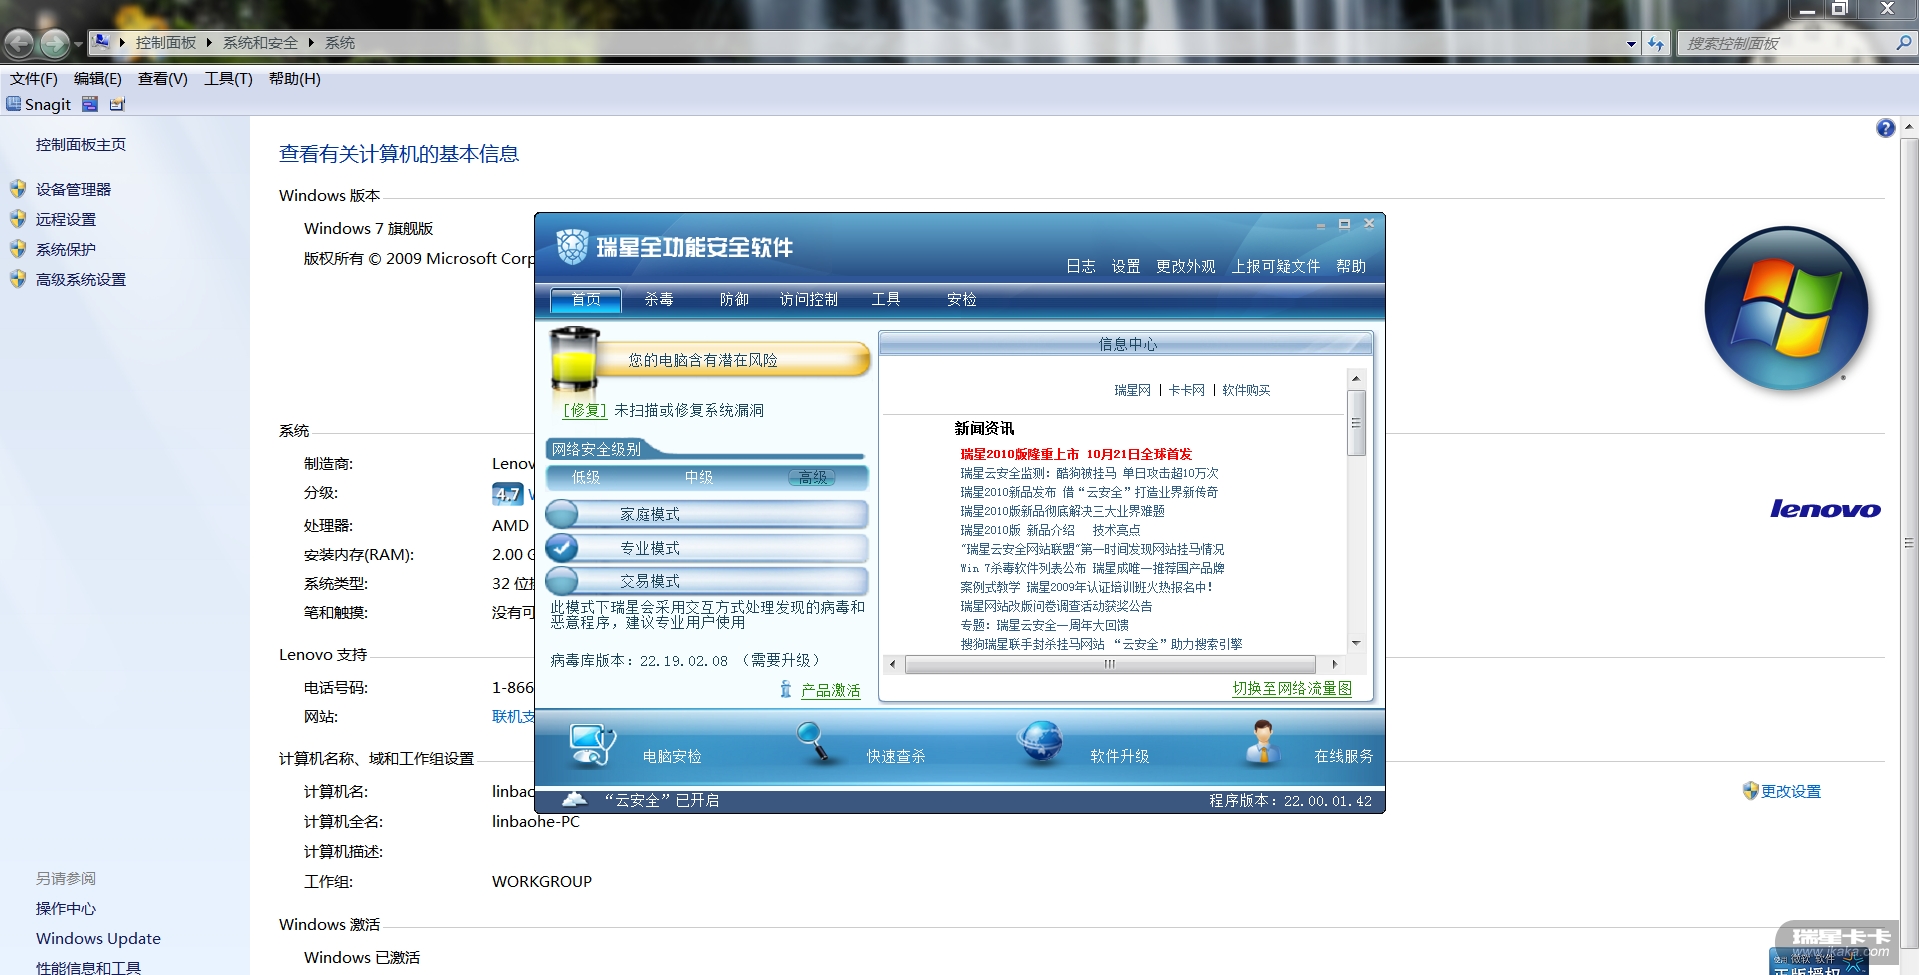Select 家庭模式 home mode option

tap(706, 514)
